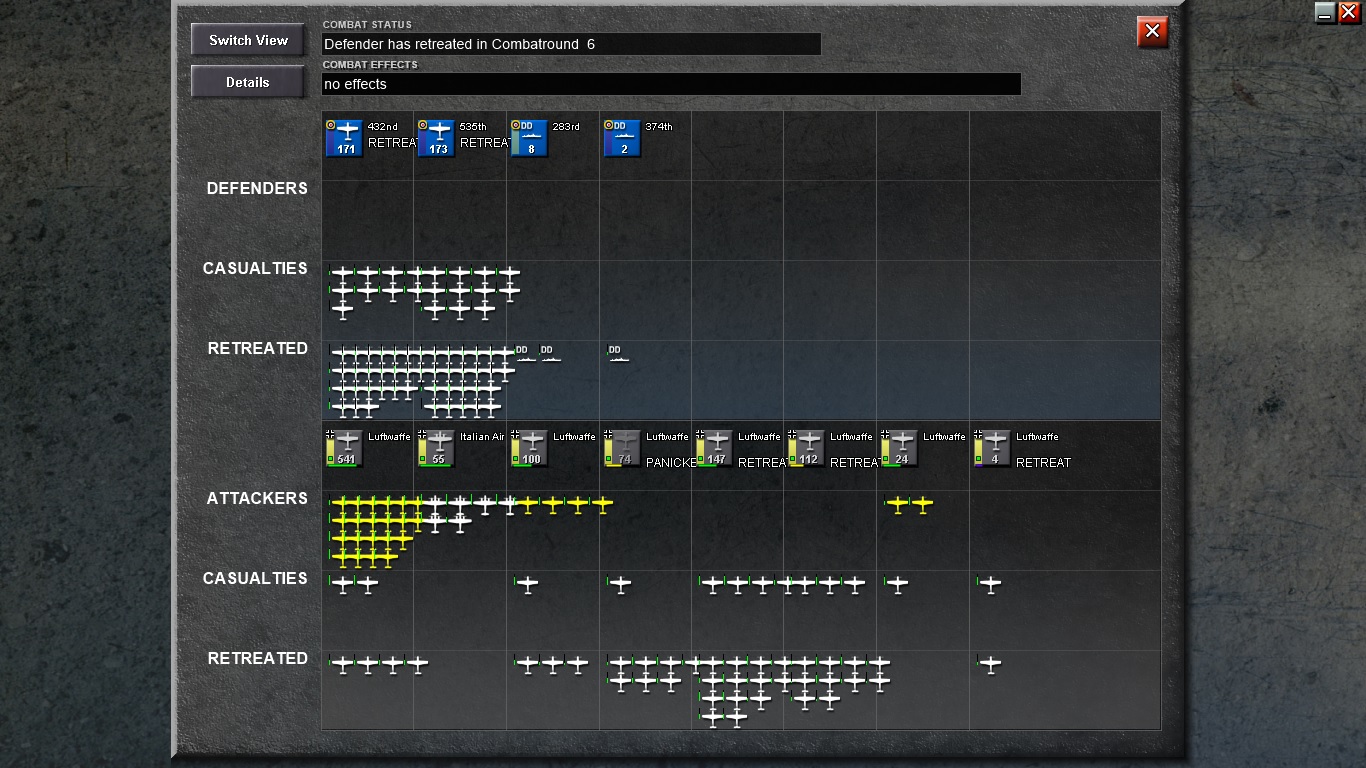The image size is (1366, 768).
Task: Select the 535th defender unit icon (173)
Action: [x=436, y=138]
